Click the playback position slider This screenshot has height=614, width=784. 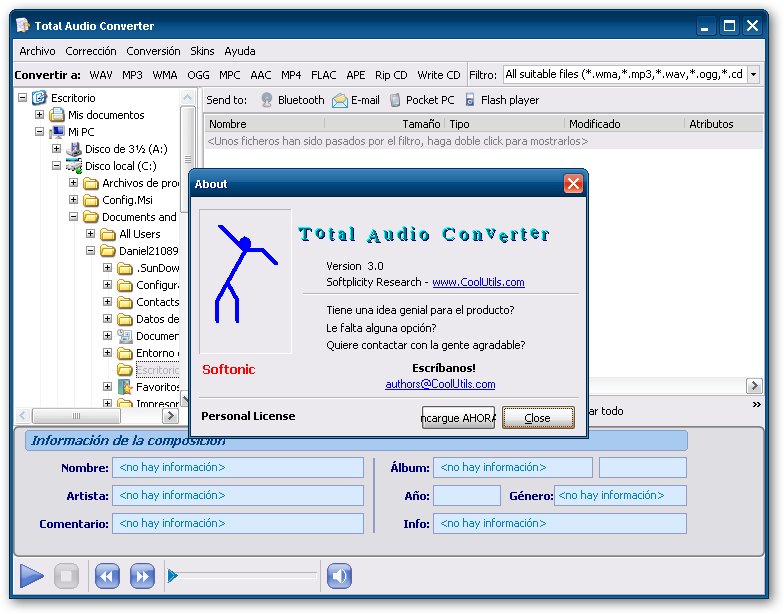[x=244, y=576]
